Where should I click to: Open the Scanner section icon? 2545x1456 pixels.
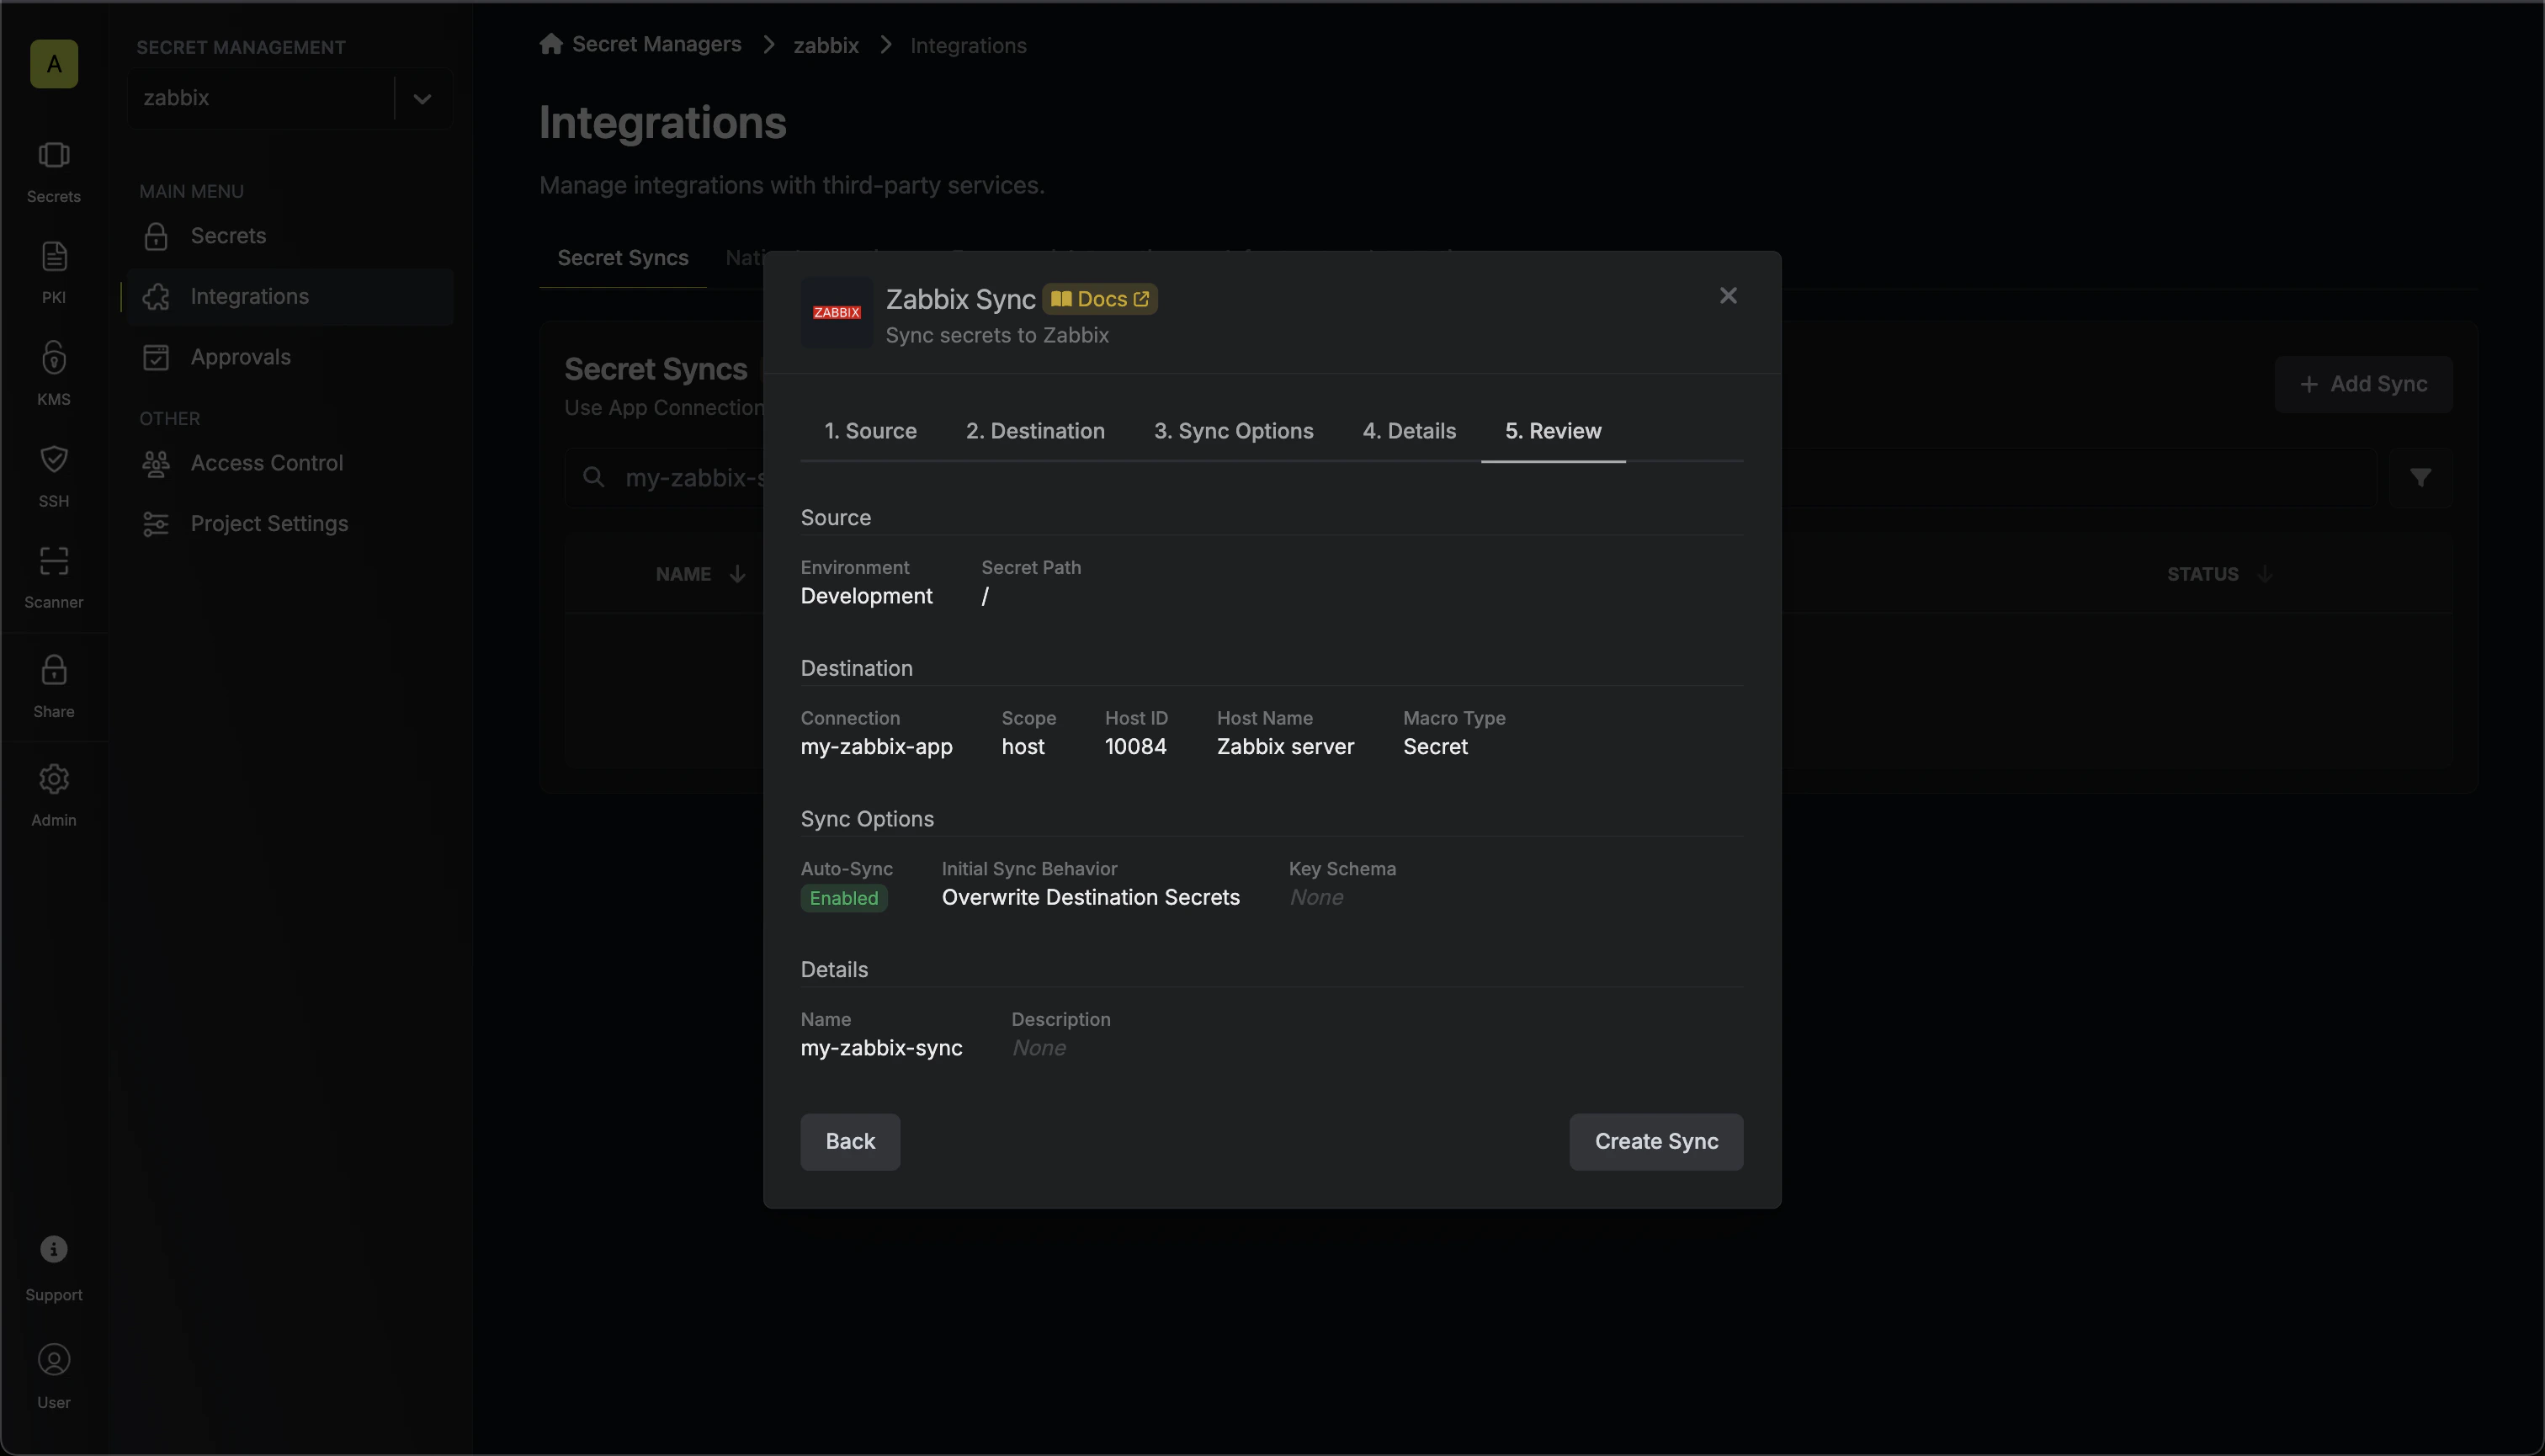(54, 577)
